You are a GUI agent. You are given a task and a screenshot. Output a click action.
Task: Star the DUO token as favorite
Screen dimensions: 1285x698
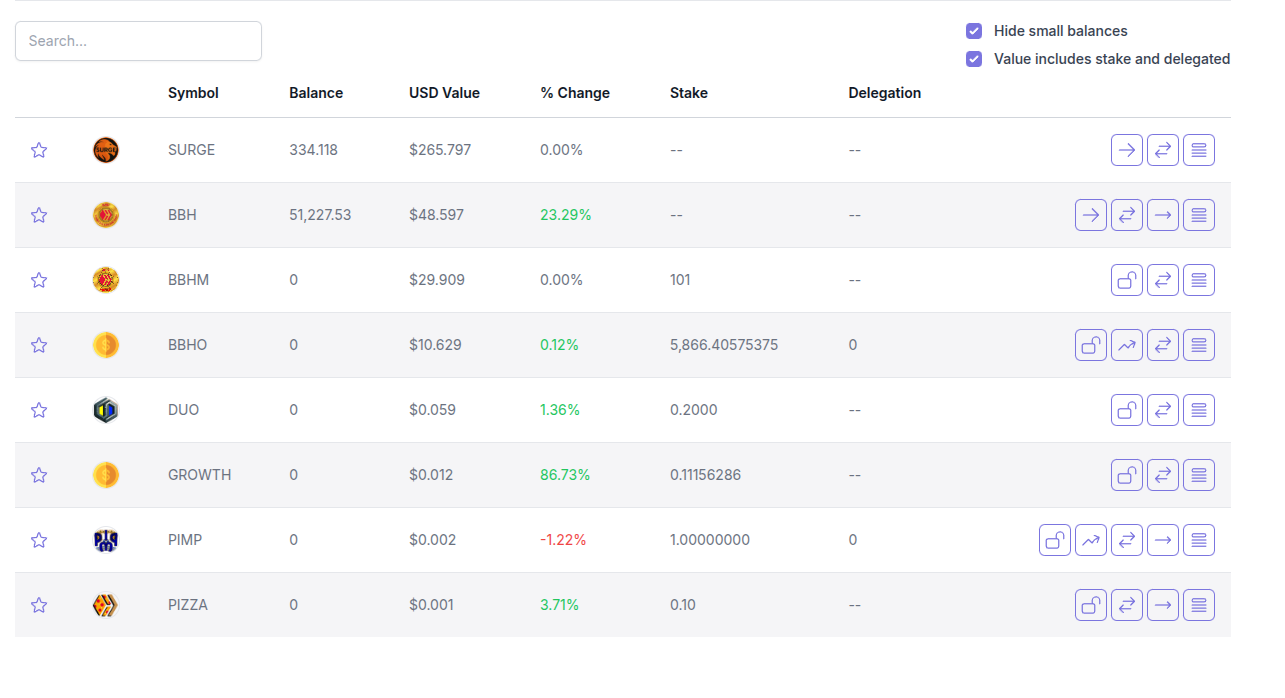(x=39, y=410)
